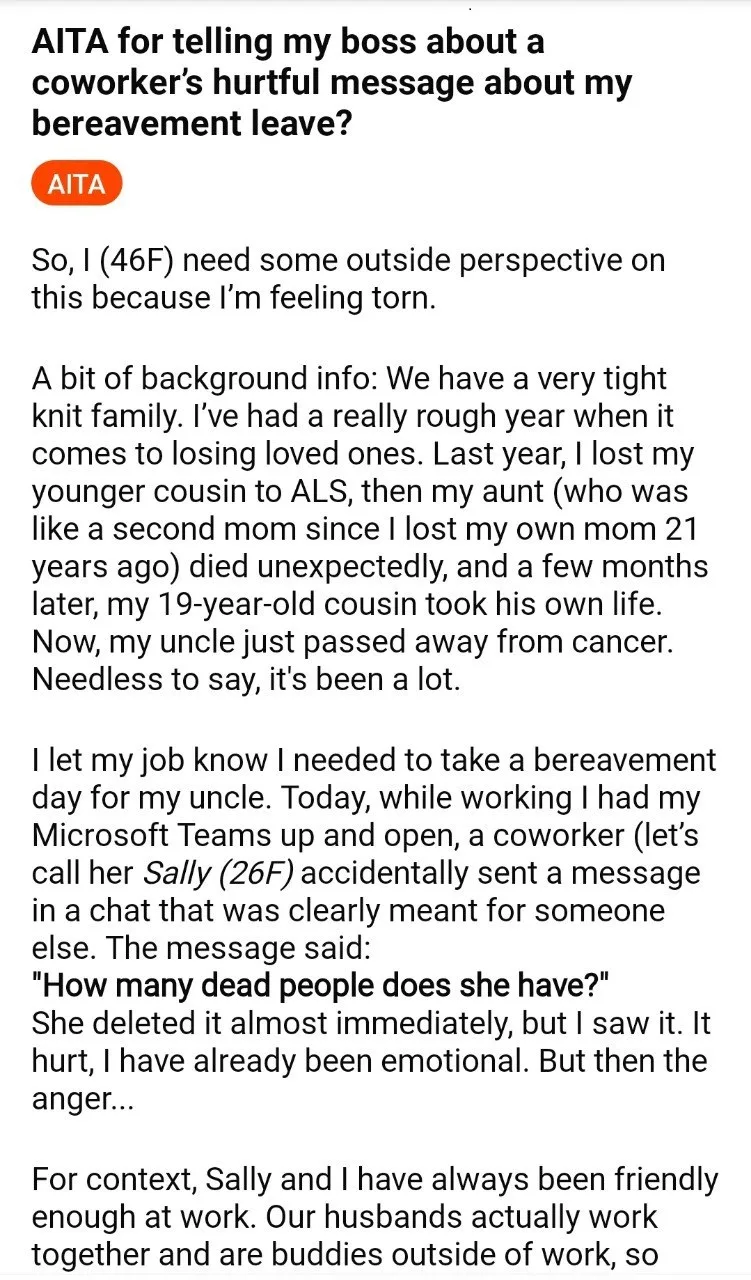The width and height of the screenshot is (751, 1280).
Task: Tap the line "Our husbands actually work"
Action: point(345,1217)
